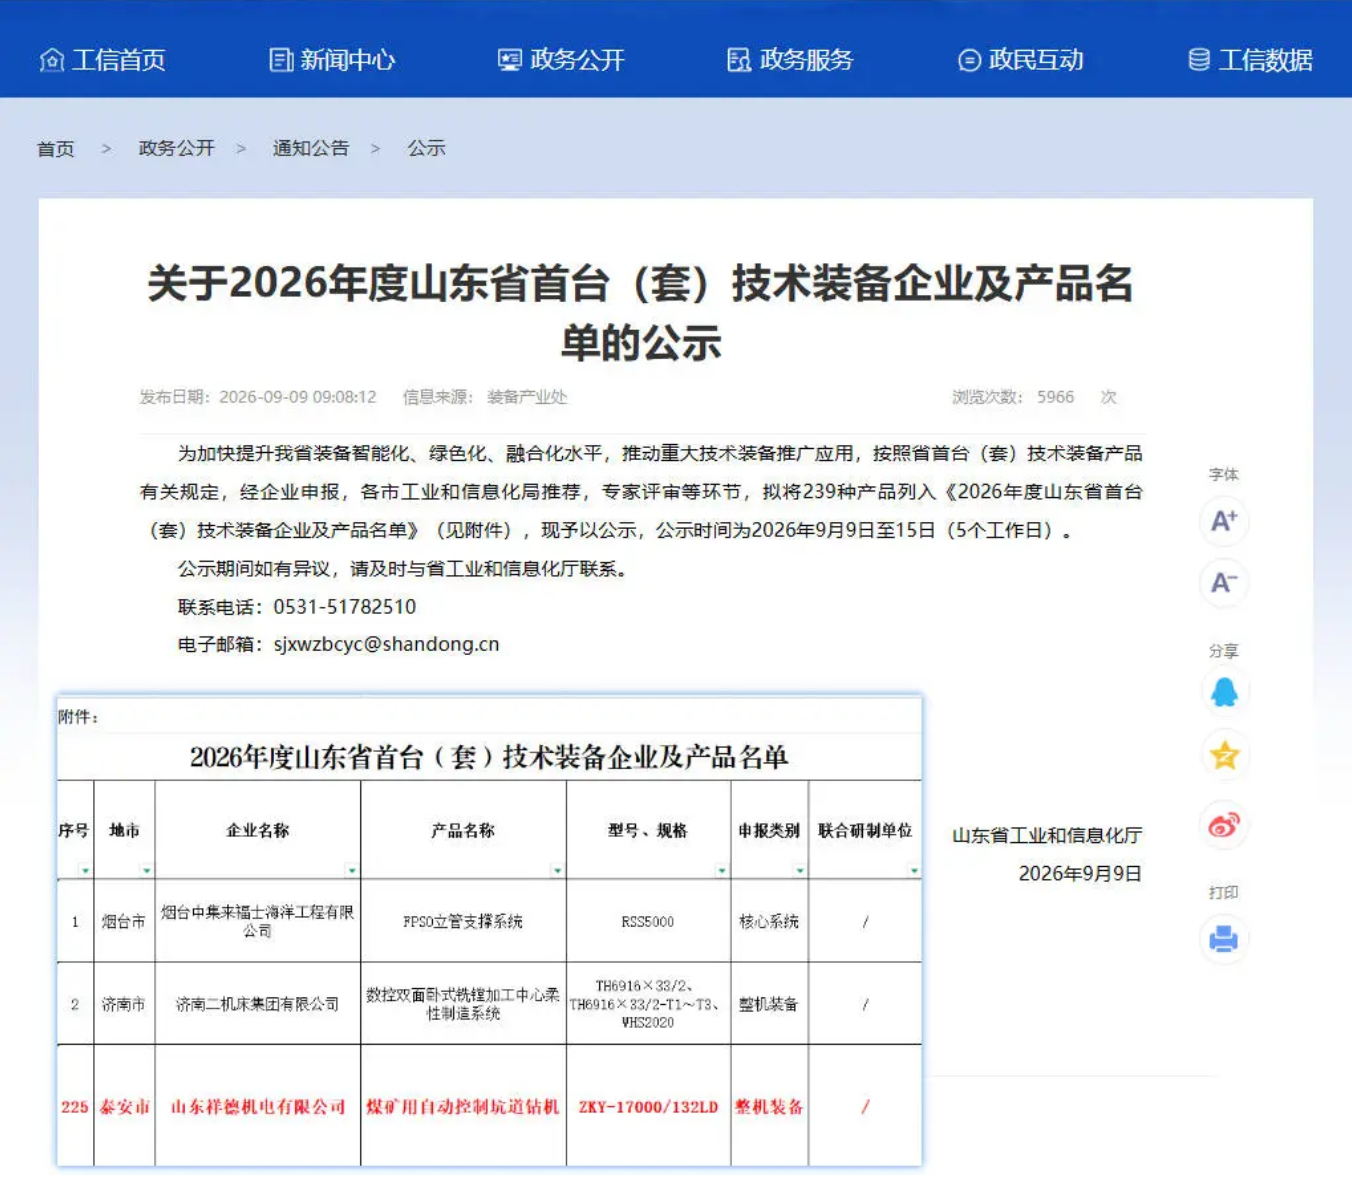
Task: Click the signed date 2026年9月9日
Action: coord(1080,874)
